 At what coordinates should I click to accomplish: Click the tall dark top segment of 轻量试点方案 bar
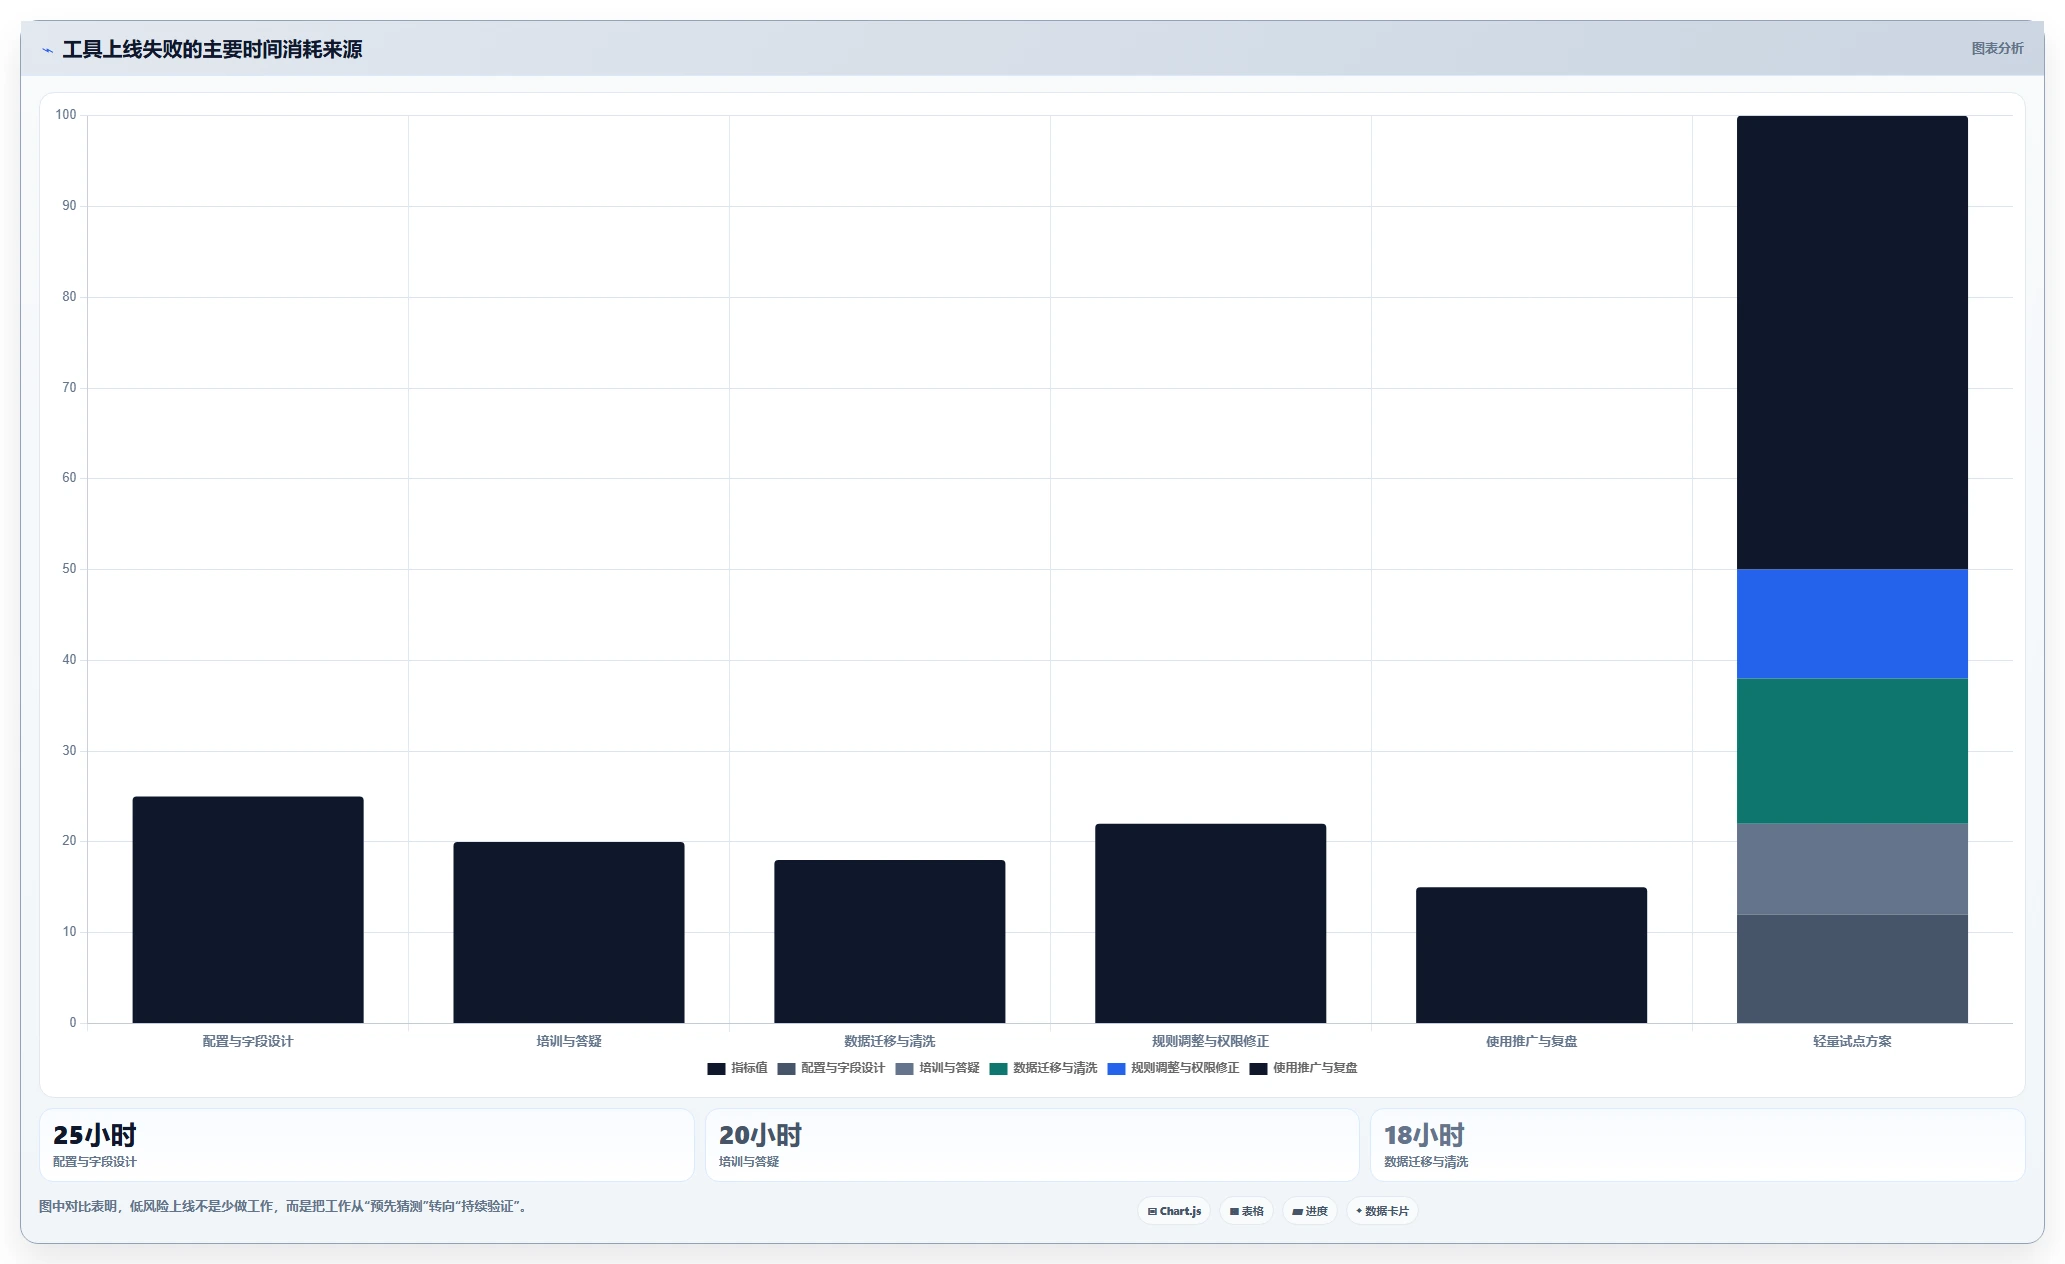[1852, 342]
